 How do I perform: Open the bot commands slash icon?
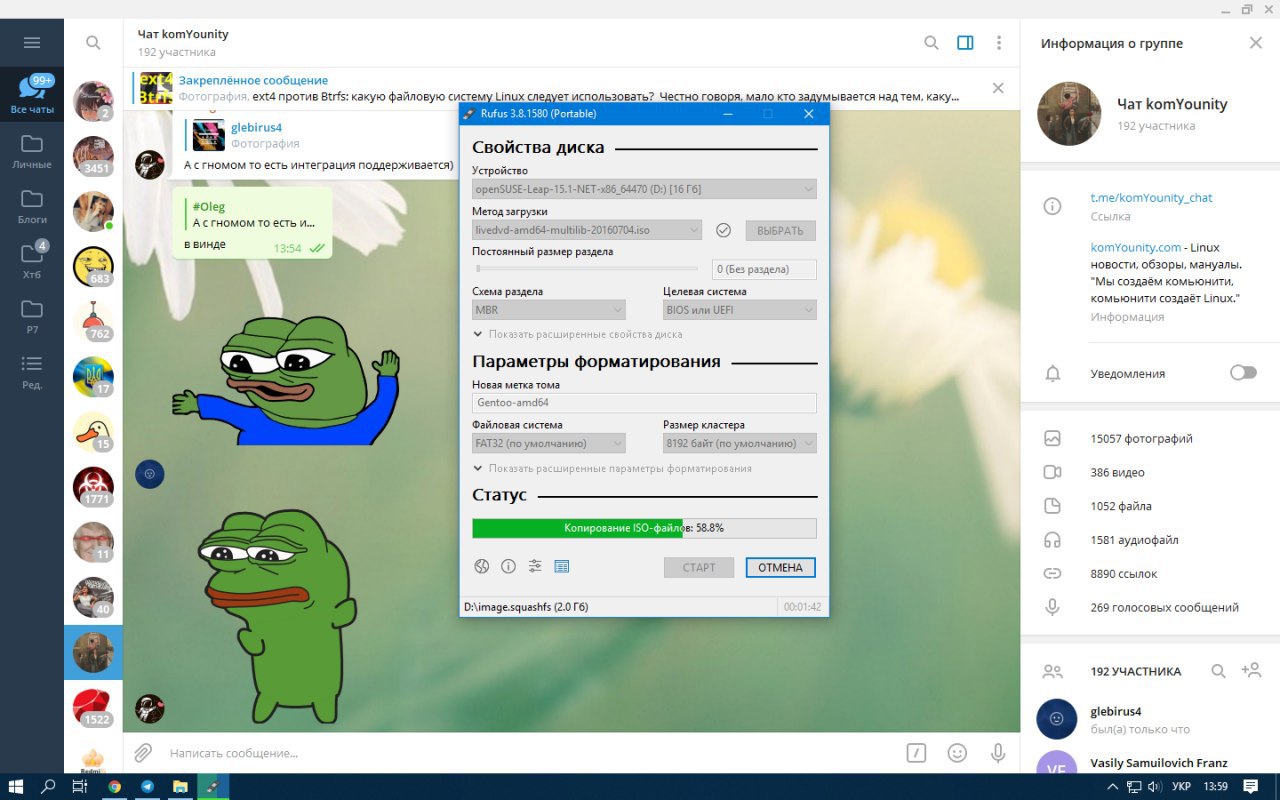click(916, 753)
